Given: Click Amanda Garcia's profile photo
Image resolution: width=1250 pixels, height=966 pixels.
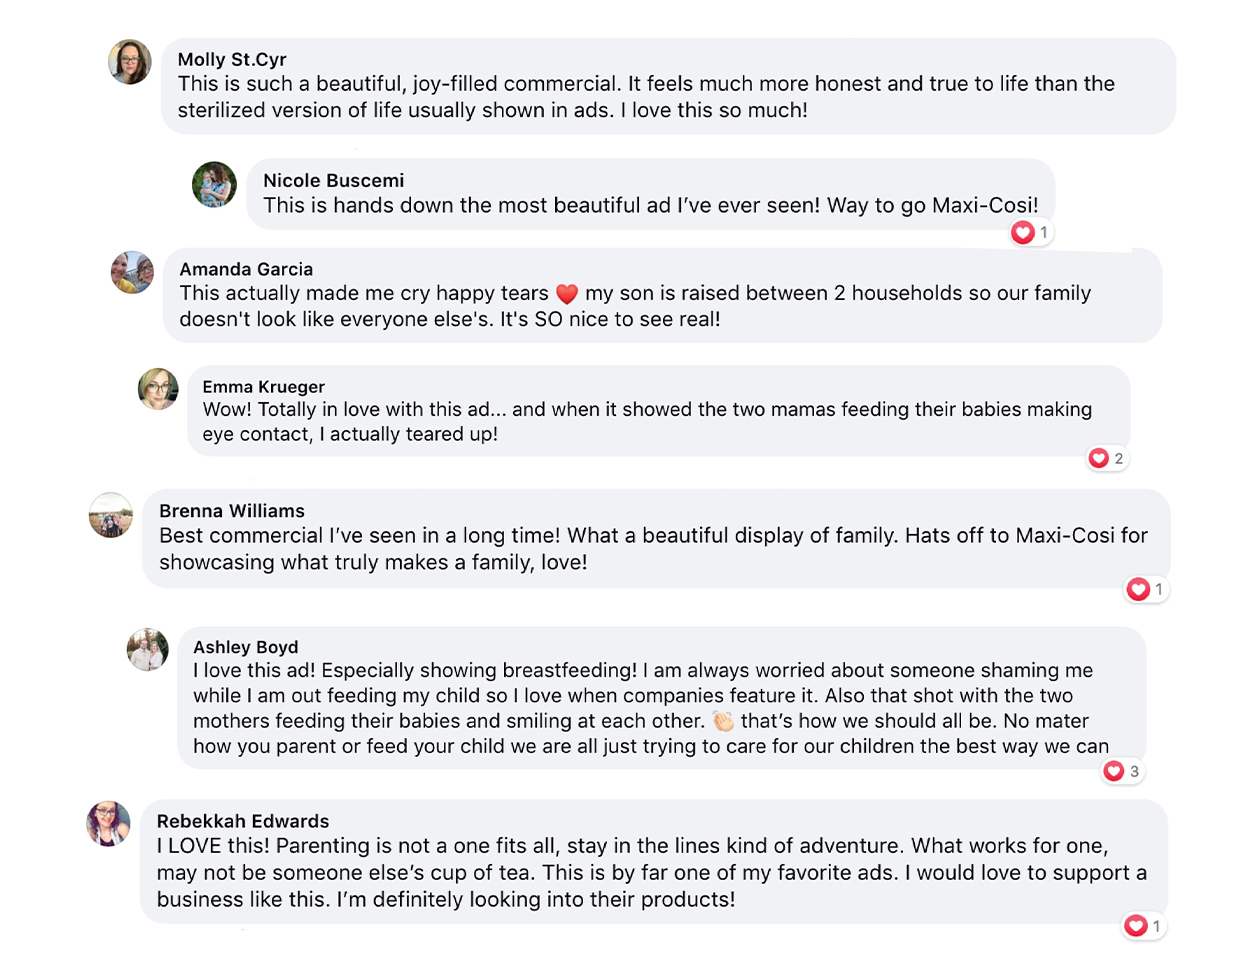Looking at the screenshot, I should (132, 272).
